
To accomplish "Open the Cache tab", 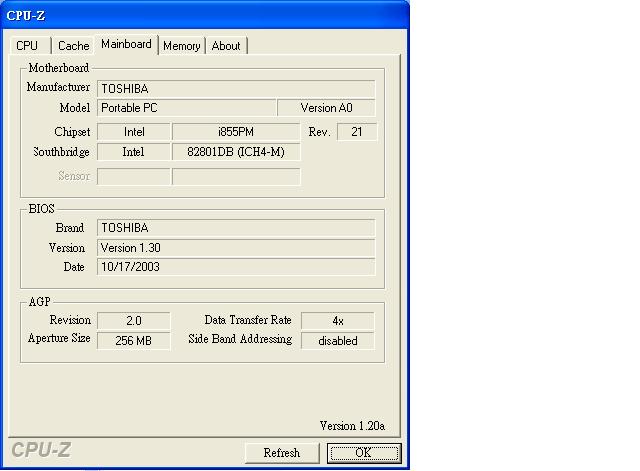I will pyautogui.click(x=73, y=46).
